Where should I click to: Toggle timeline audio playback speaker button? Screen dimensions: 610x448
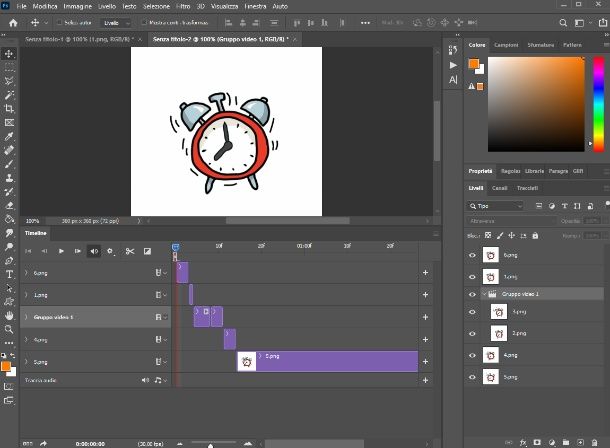94,251
